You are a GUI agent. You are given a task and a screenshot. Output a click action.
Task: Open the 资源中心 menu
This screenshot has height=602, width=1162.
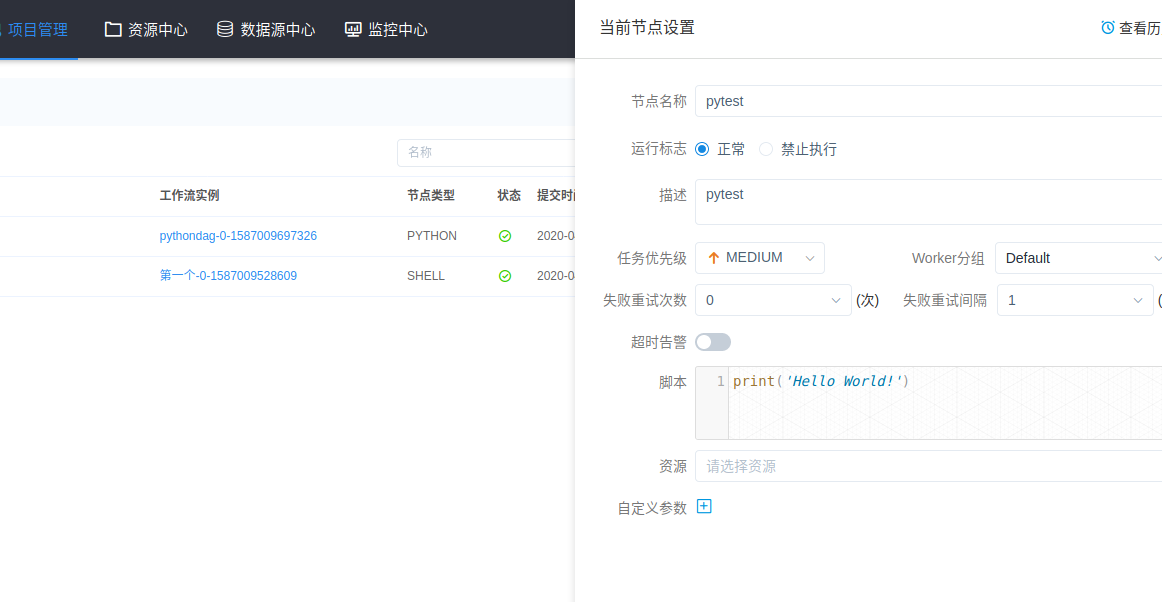click(x=146, y=30)
